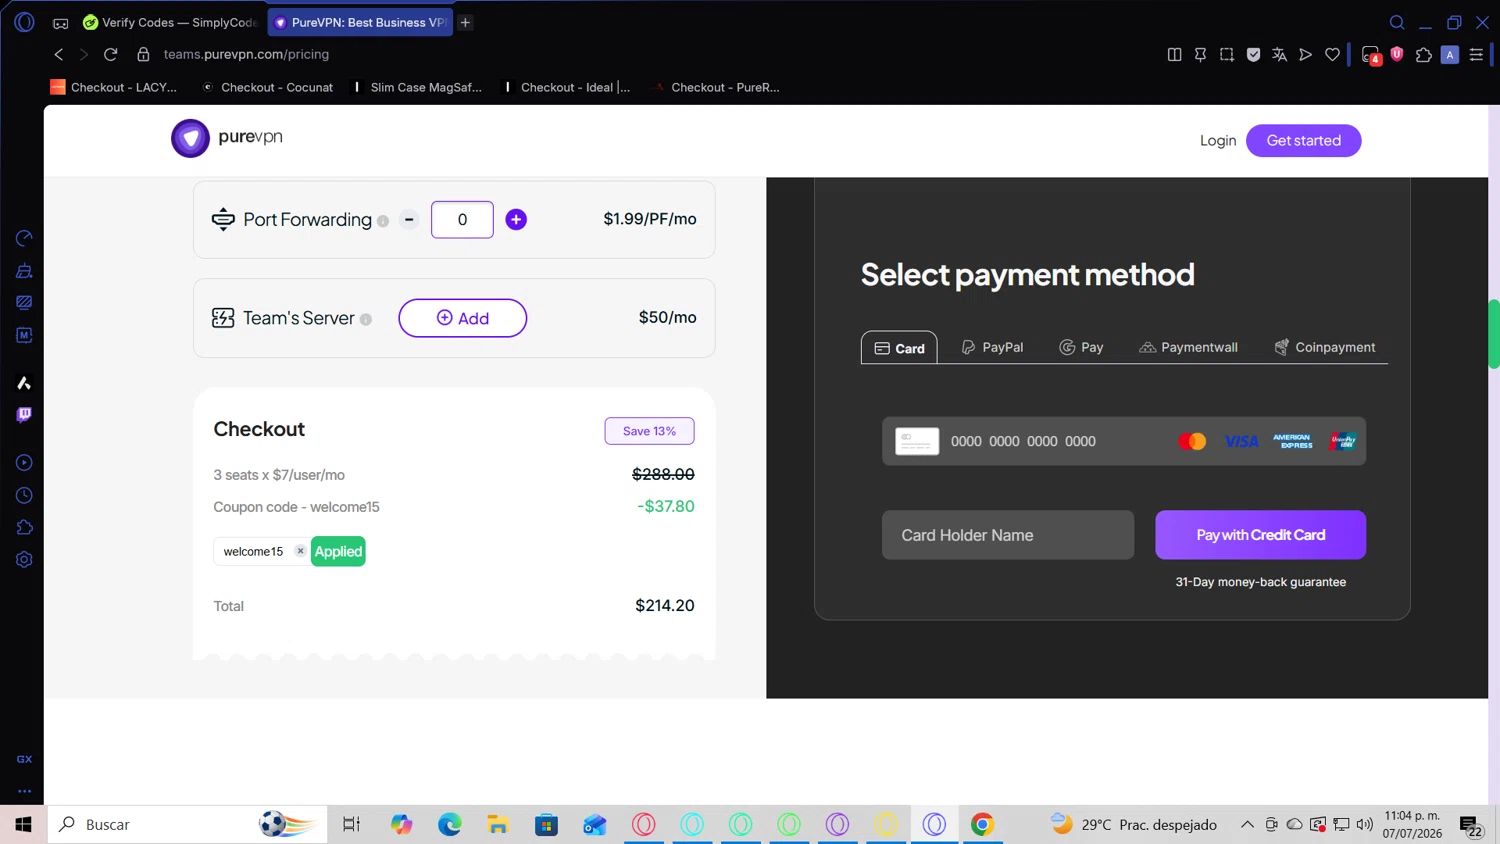Click the green Applied coupon button
Viewport: 1500px width, 844px height.
pos(338,551)
